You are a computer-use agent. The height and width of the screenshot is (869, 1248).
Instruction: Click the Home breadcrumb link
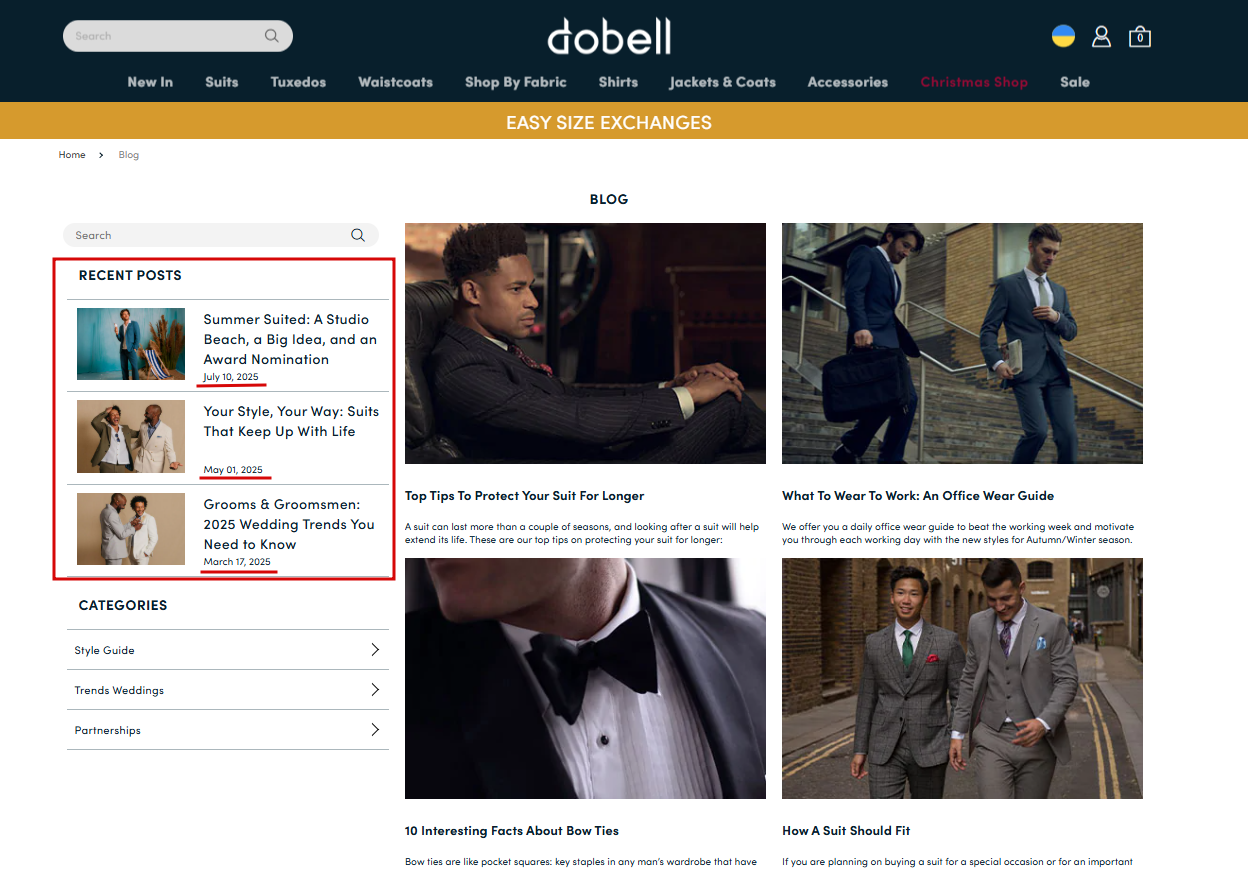[x=72, y=155]
